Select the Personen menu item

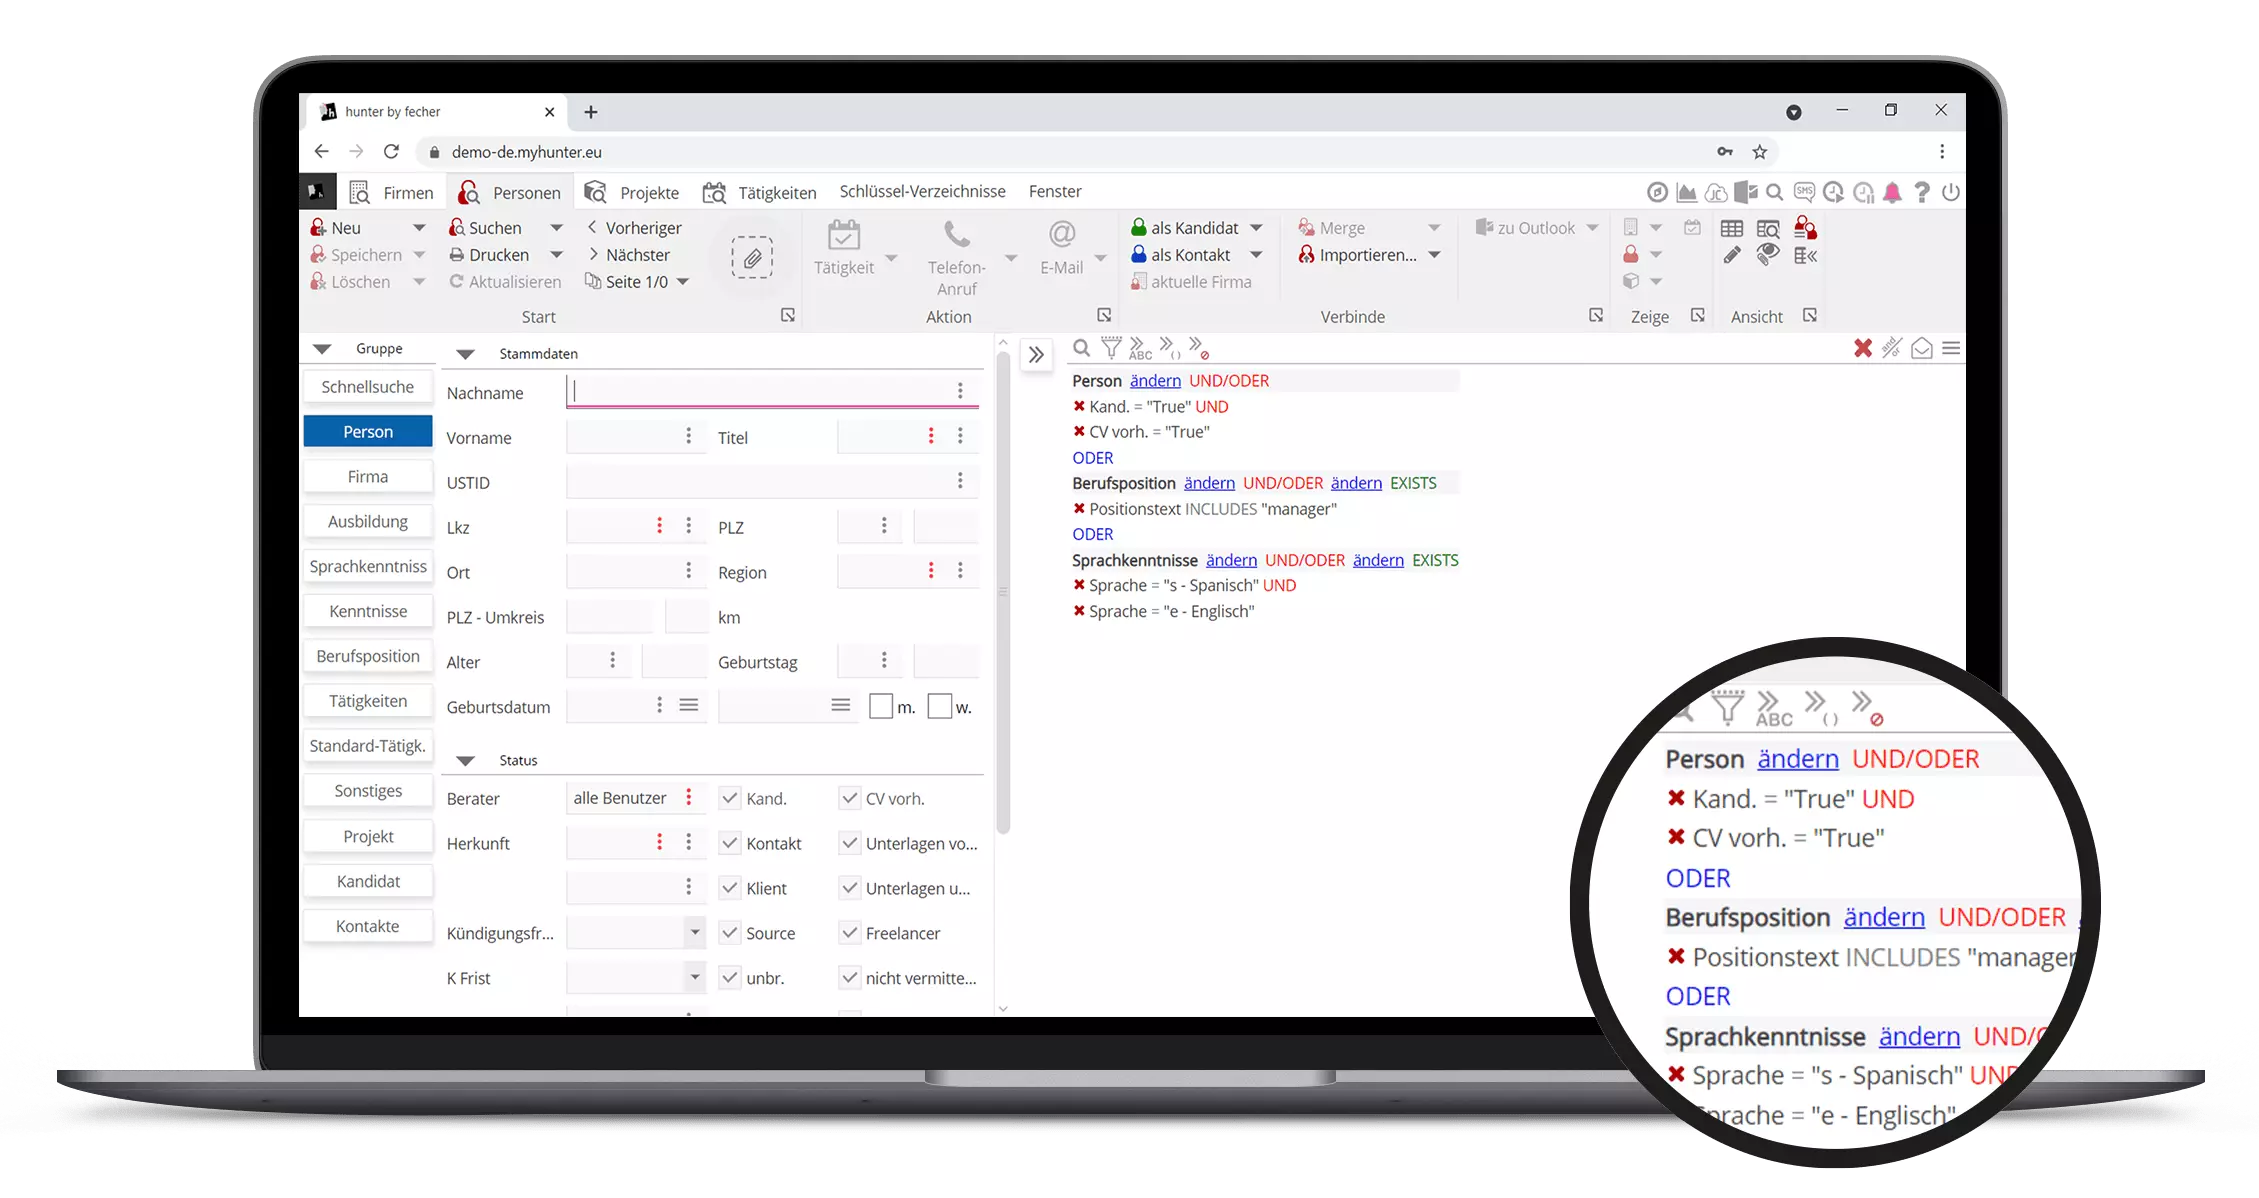(x=526, y=191)
